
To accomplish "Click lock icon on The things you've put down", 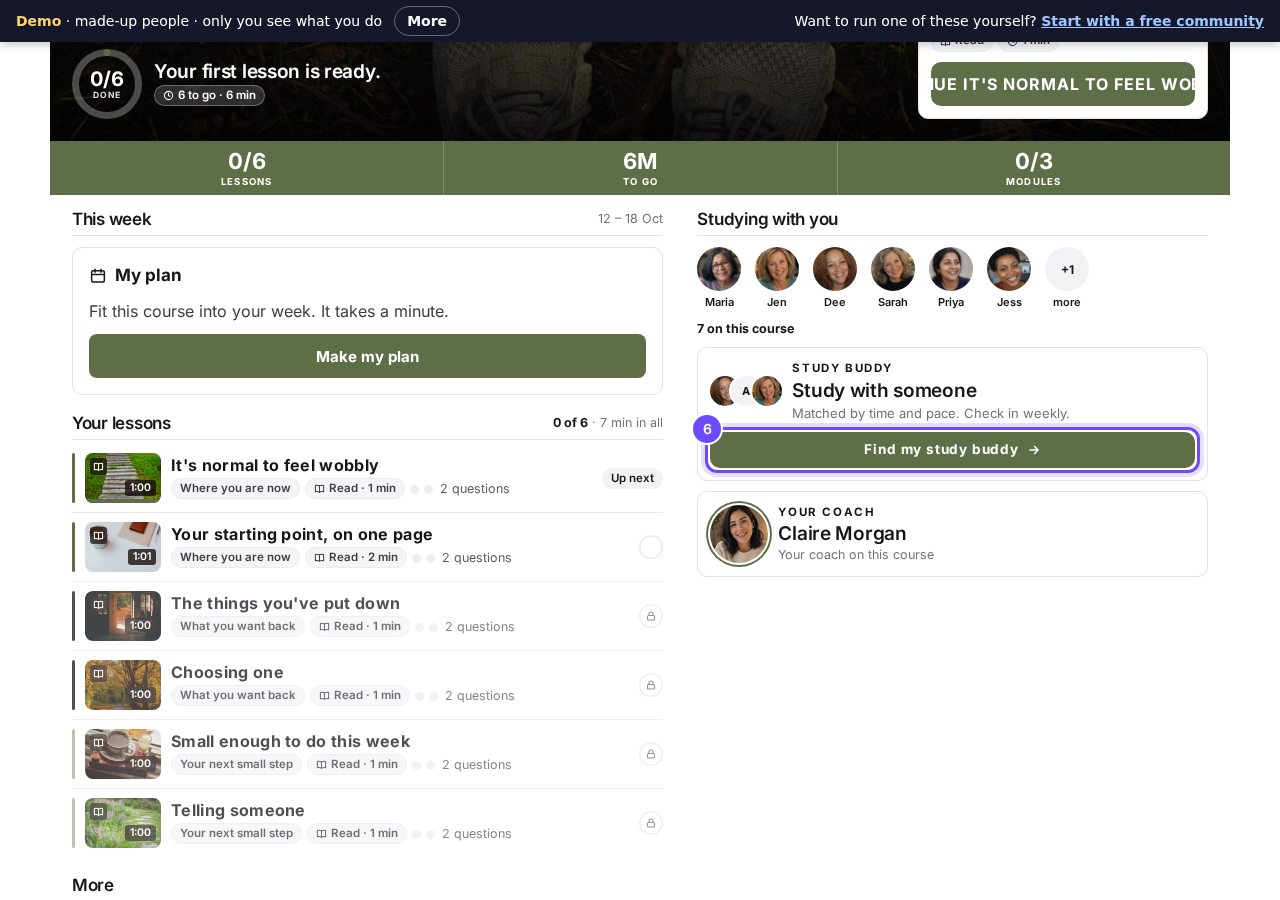I will [x=651, y=616].
